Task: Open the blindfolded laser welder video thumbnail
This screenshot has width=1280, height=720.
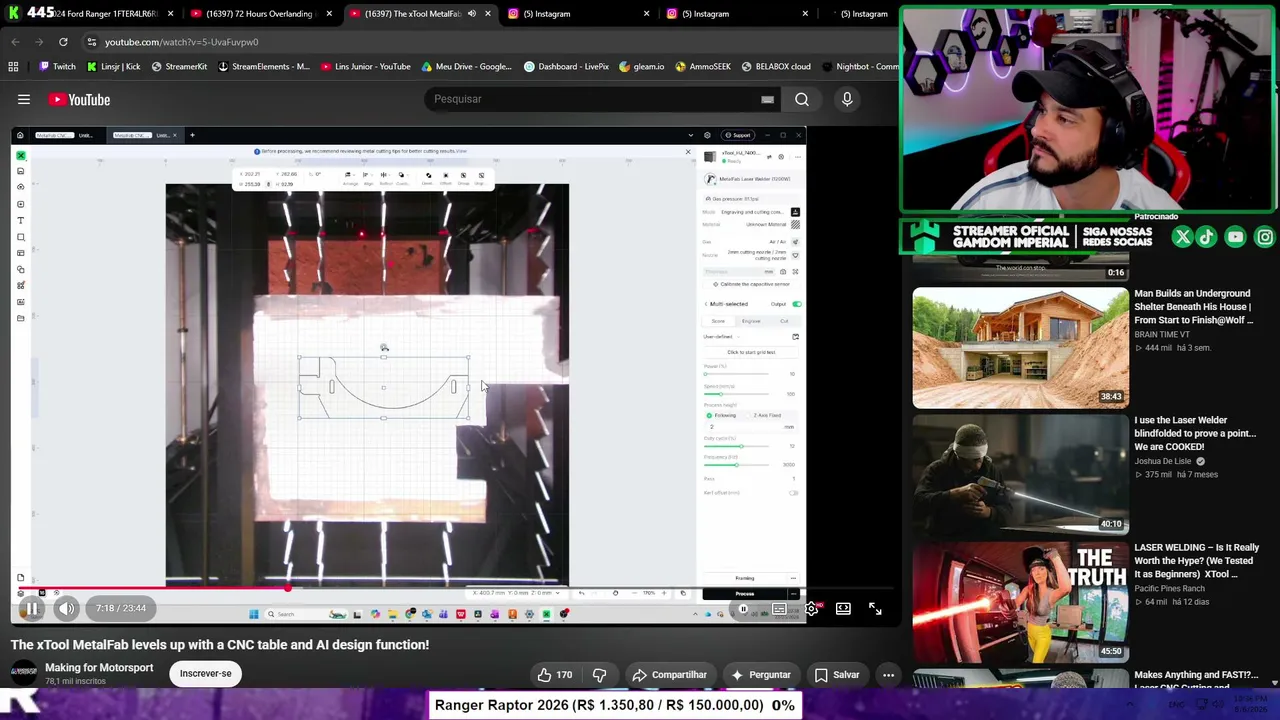Action: point(1020,474)
